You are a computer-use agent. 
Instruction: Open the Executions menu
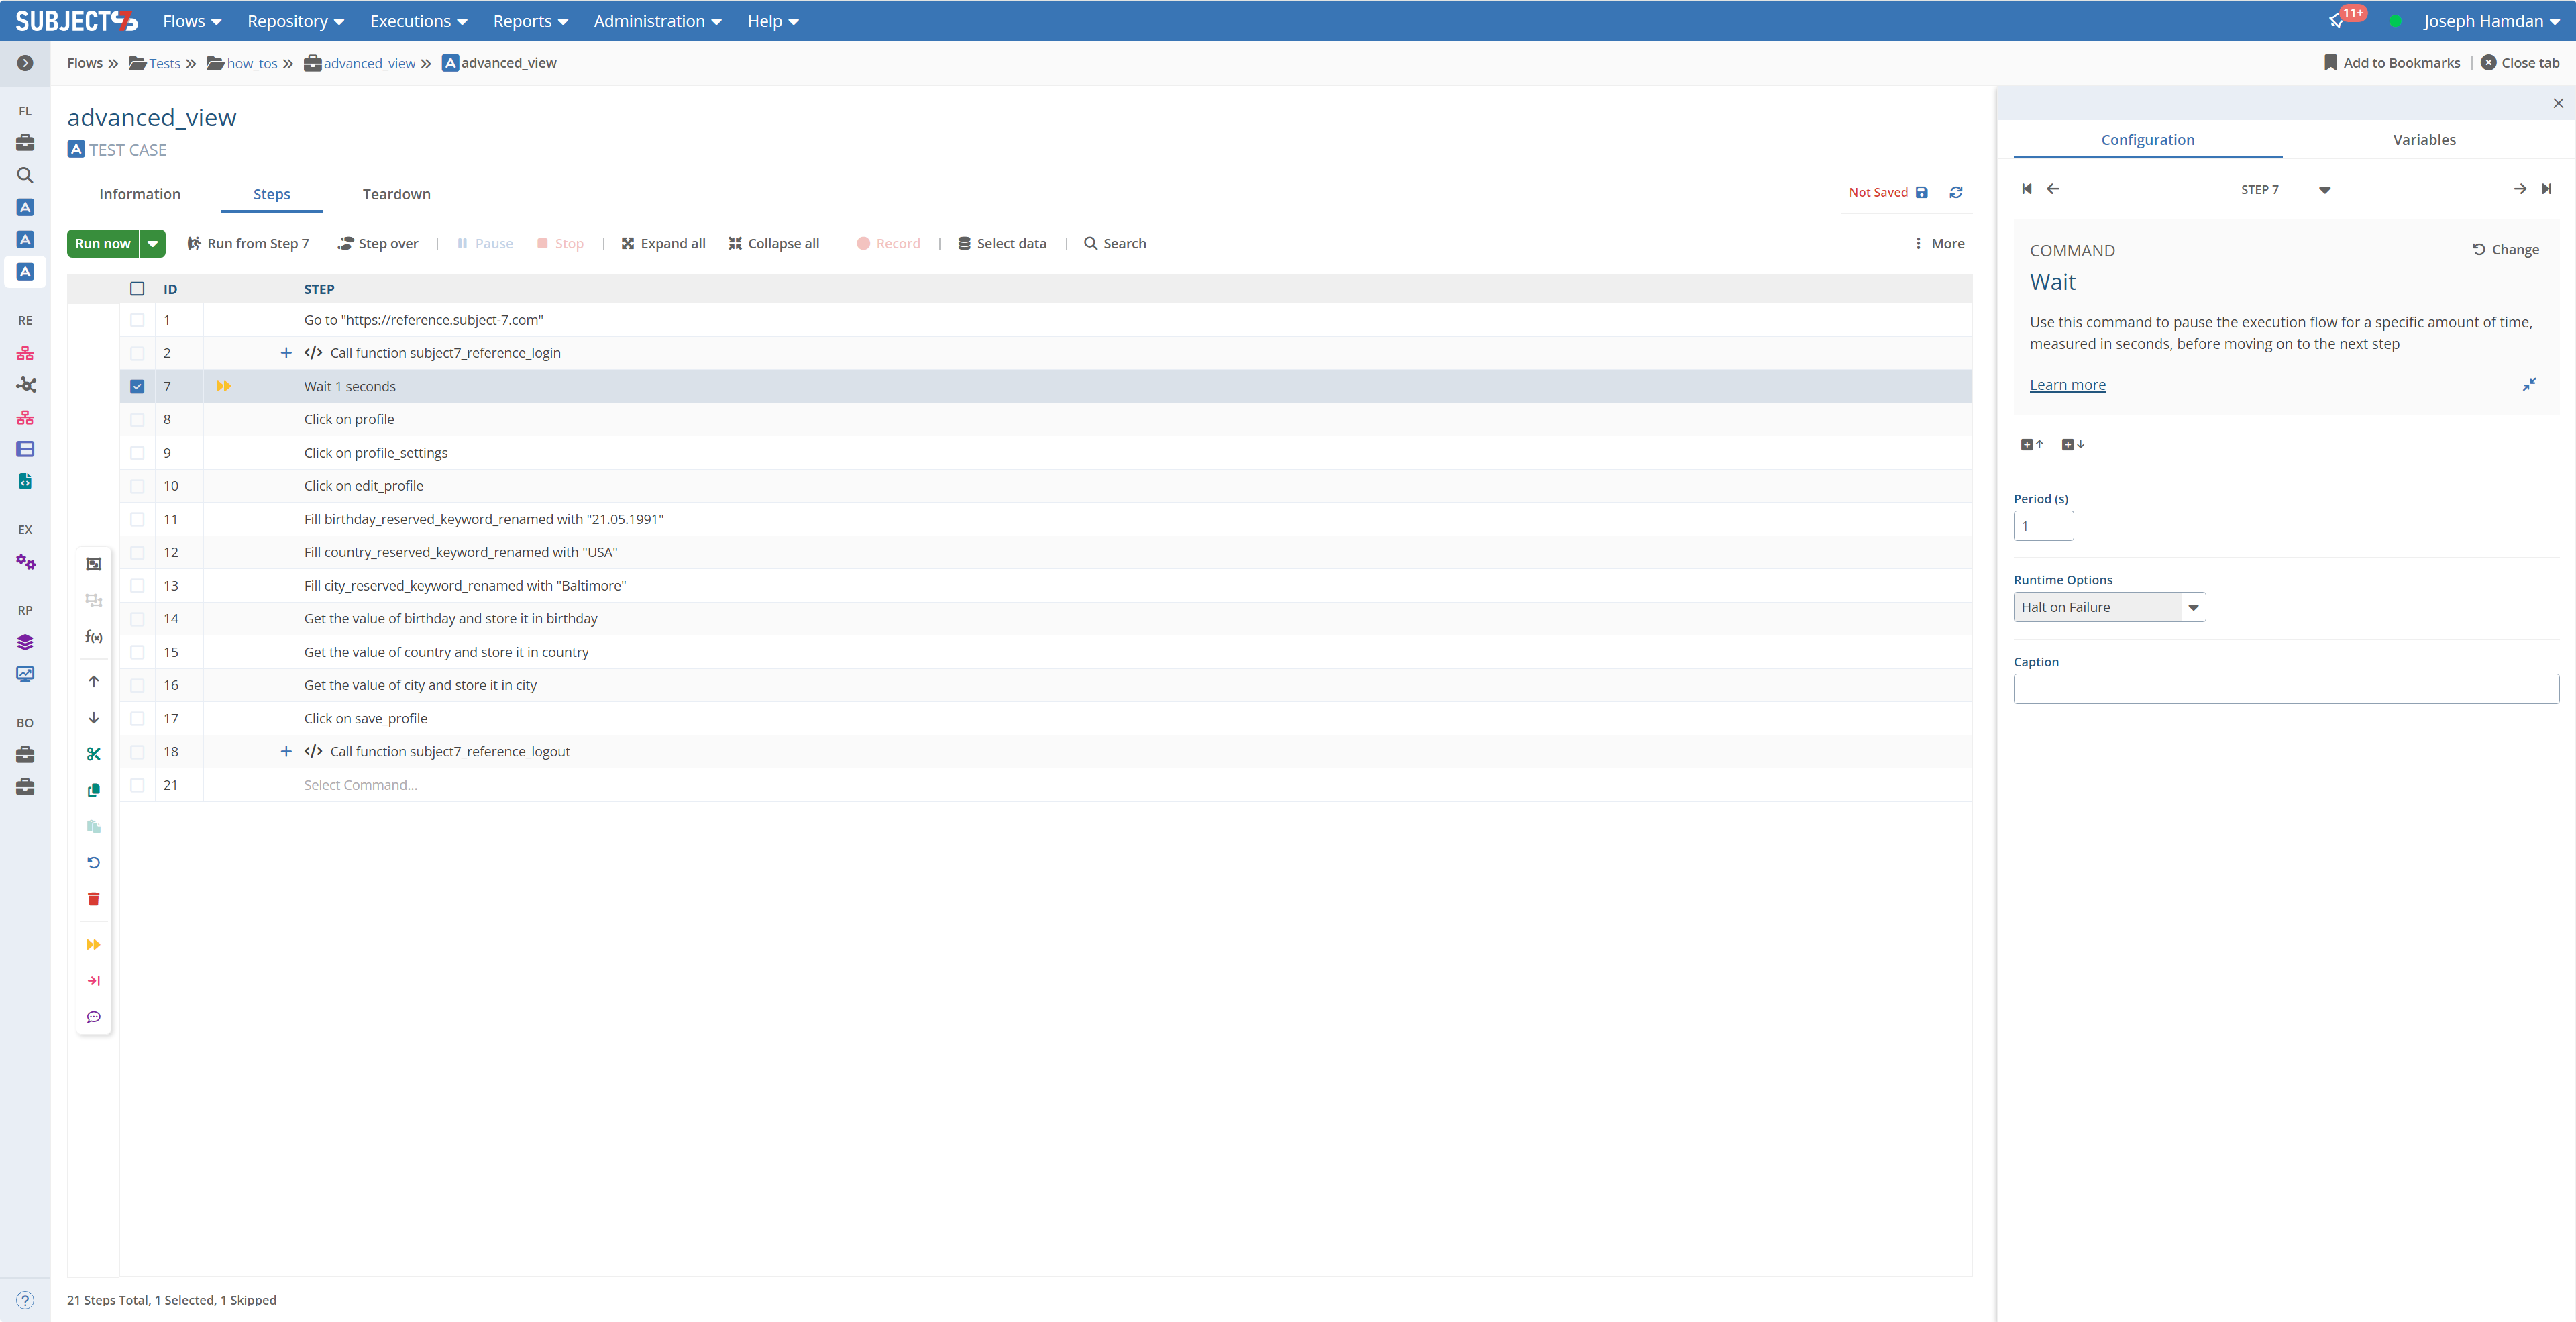point(418,21)
